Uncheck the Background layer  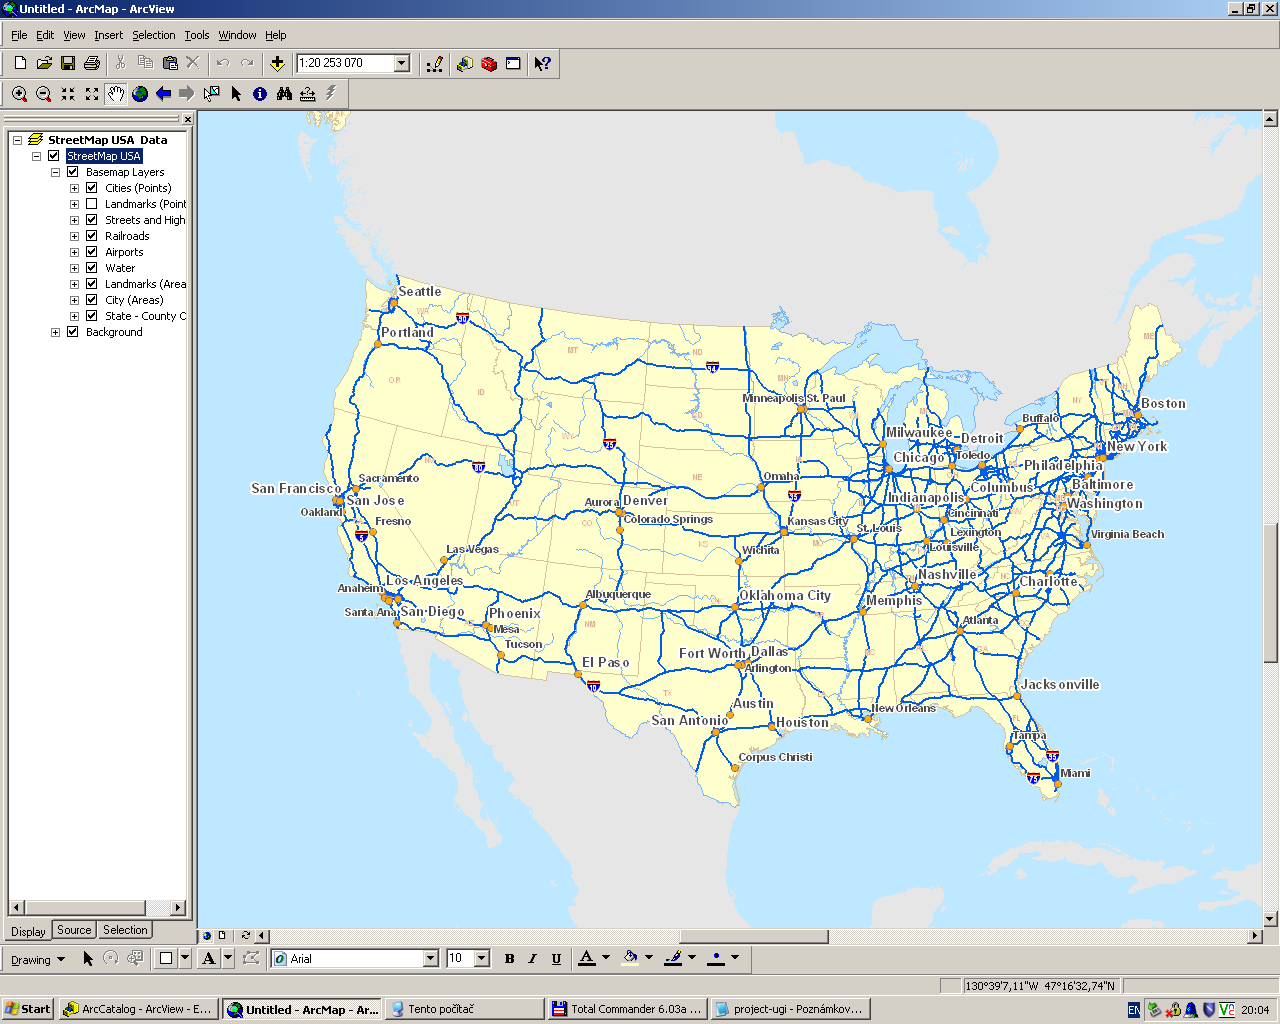pyautogui.click(x=72, y=332)
